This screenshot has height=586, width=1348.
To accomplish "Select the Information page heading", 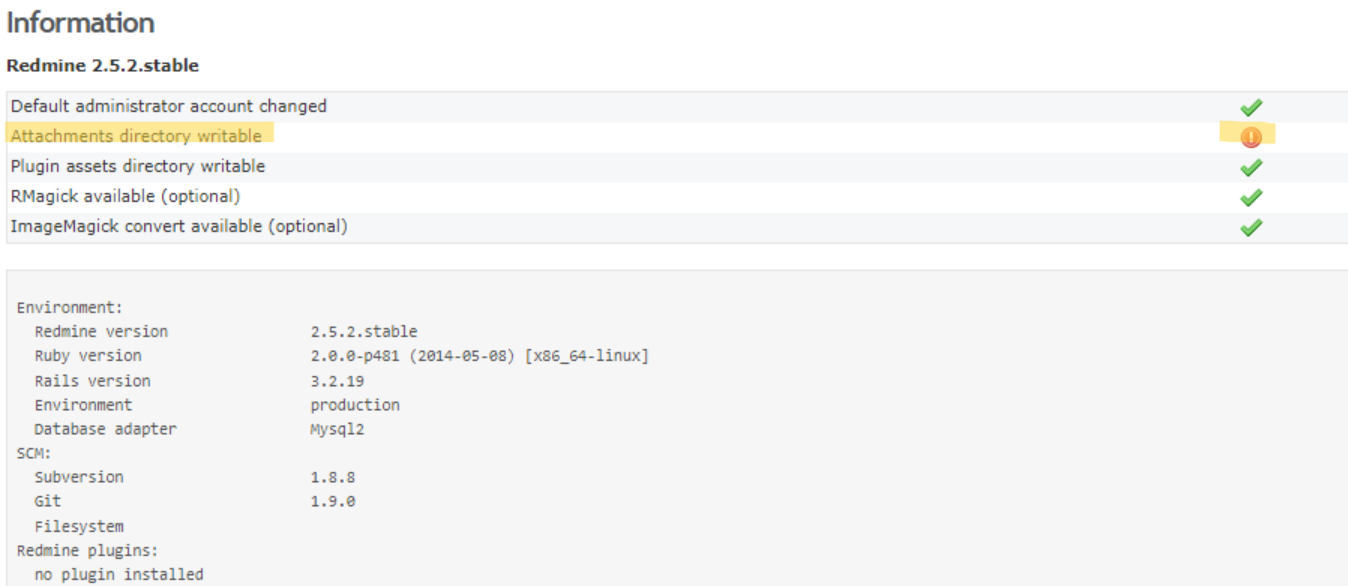I will pos(81,22).
